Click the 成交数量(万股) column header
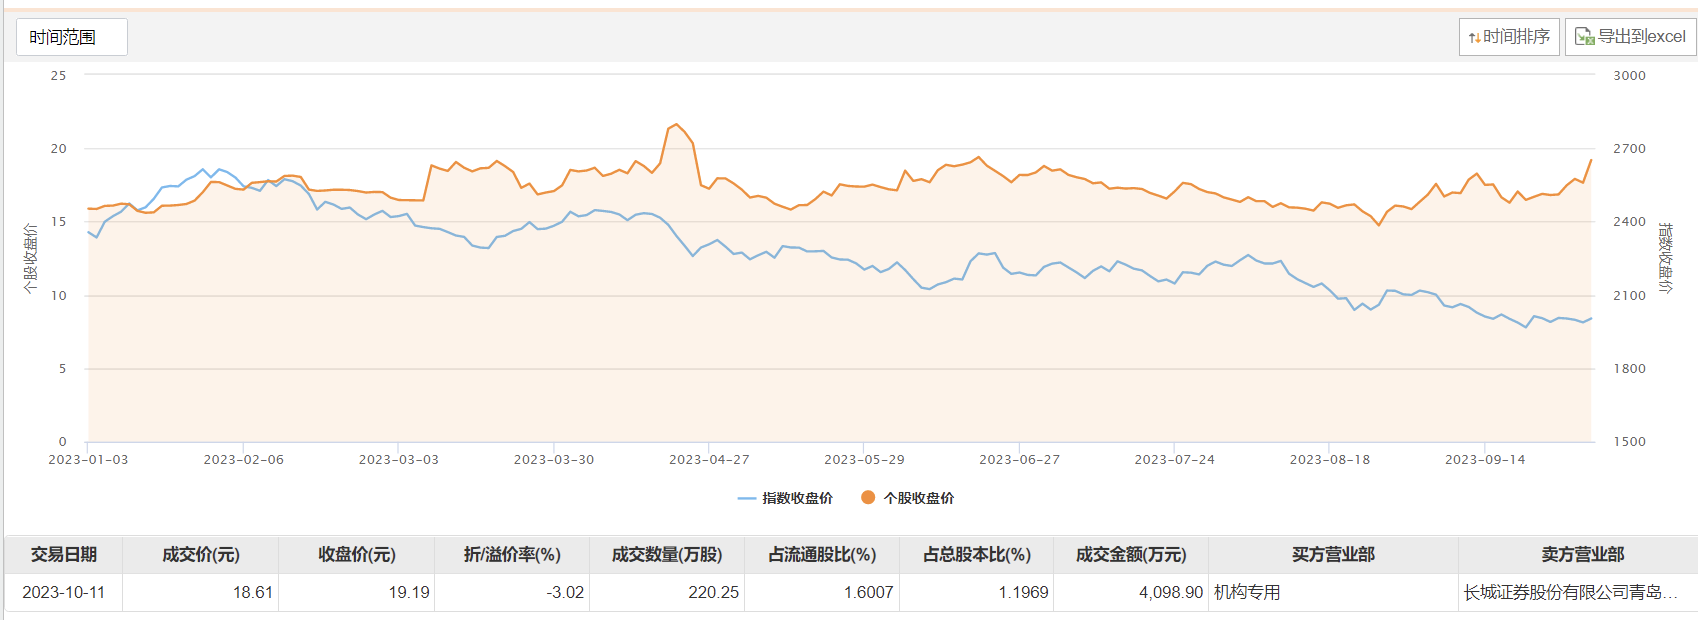Viewport: 1698px width, 620px height. pos(667,555)
